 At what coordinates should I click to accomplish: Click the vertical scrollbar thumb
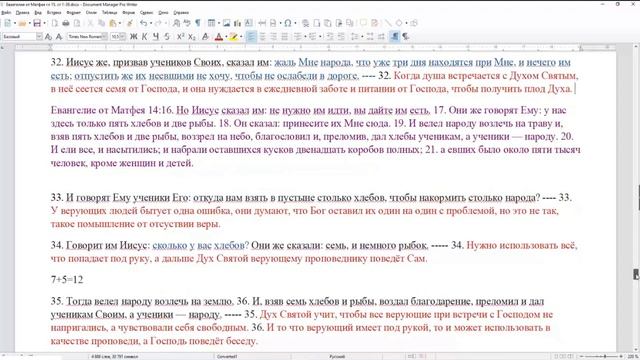pyautogui.click(x=636, y=274)
